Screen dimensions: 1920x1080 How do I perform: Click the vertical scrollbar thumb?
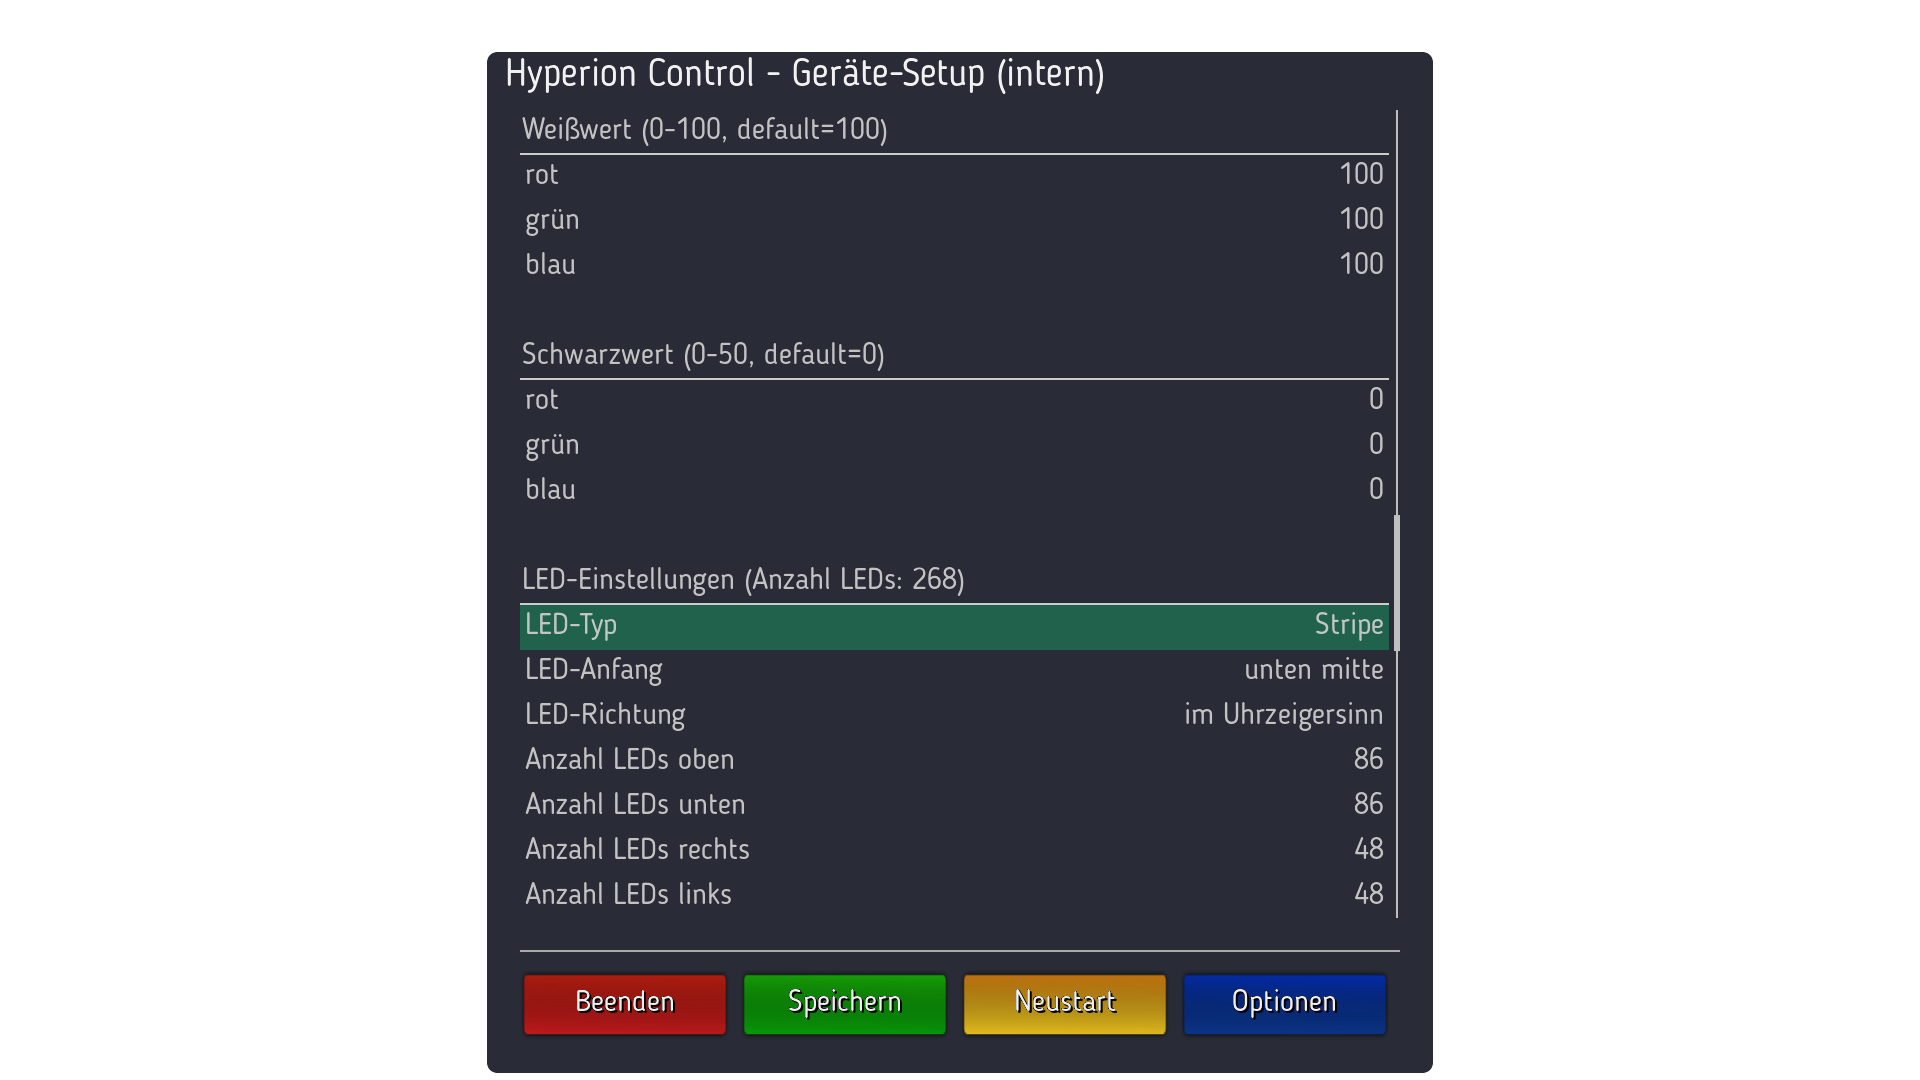coord(1397,583)
